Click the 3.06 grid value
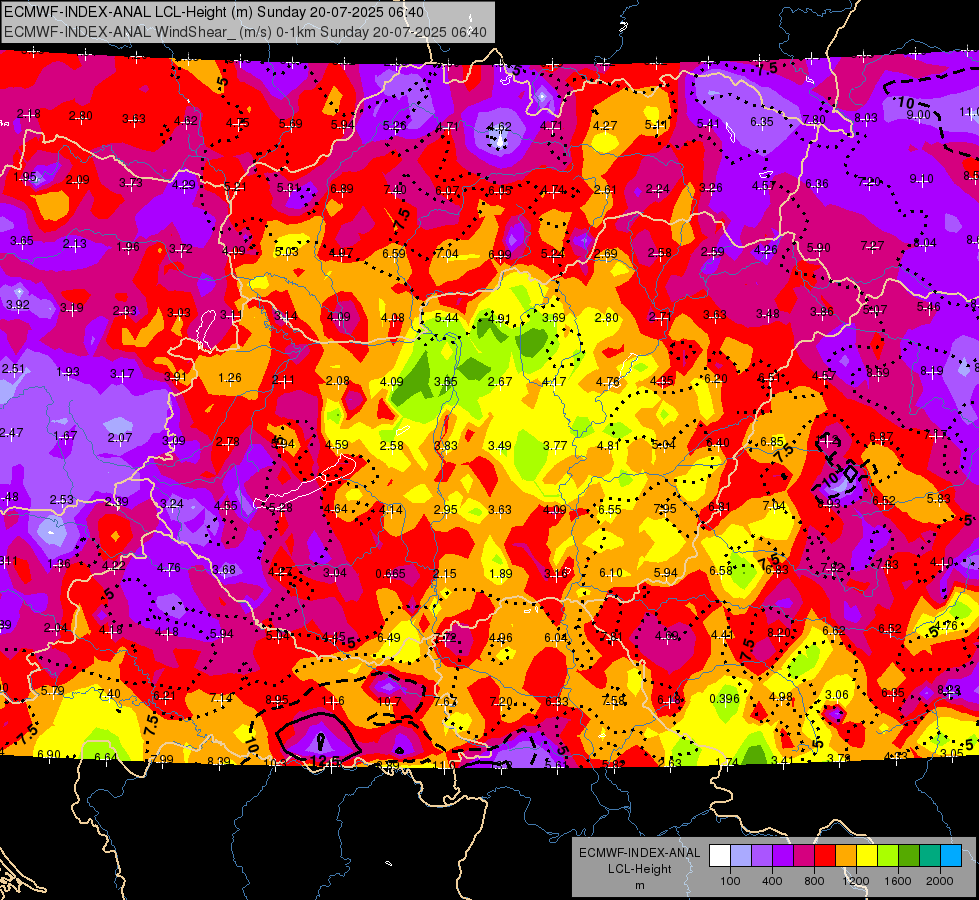This screenshot has height=900, width=979. coord(837,695)
